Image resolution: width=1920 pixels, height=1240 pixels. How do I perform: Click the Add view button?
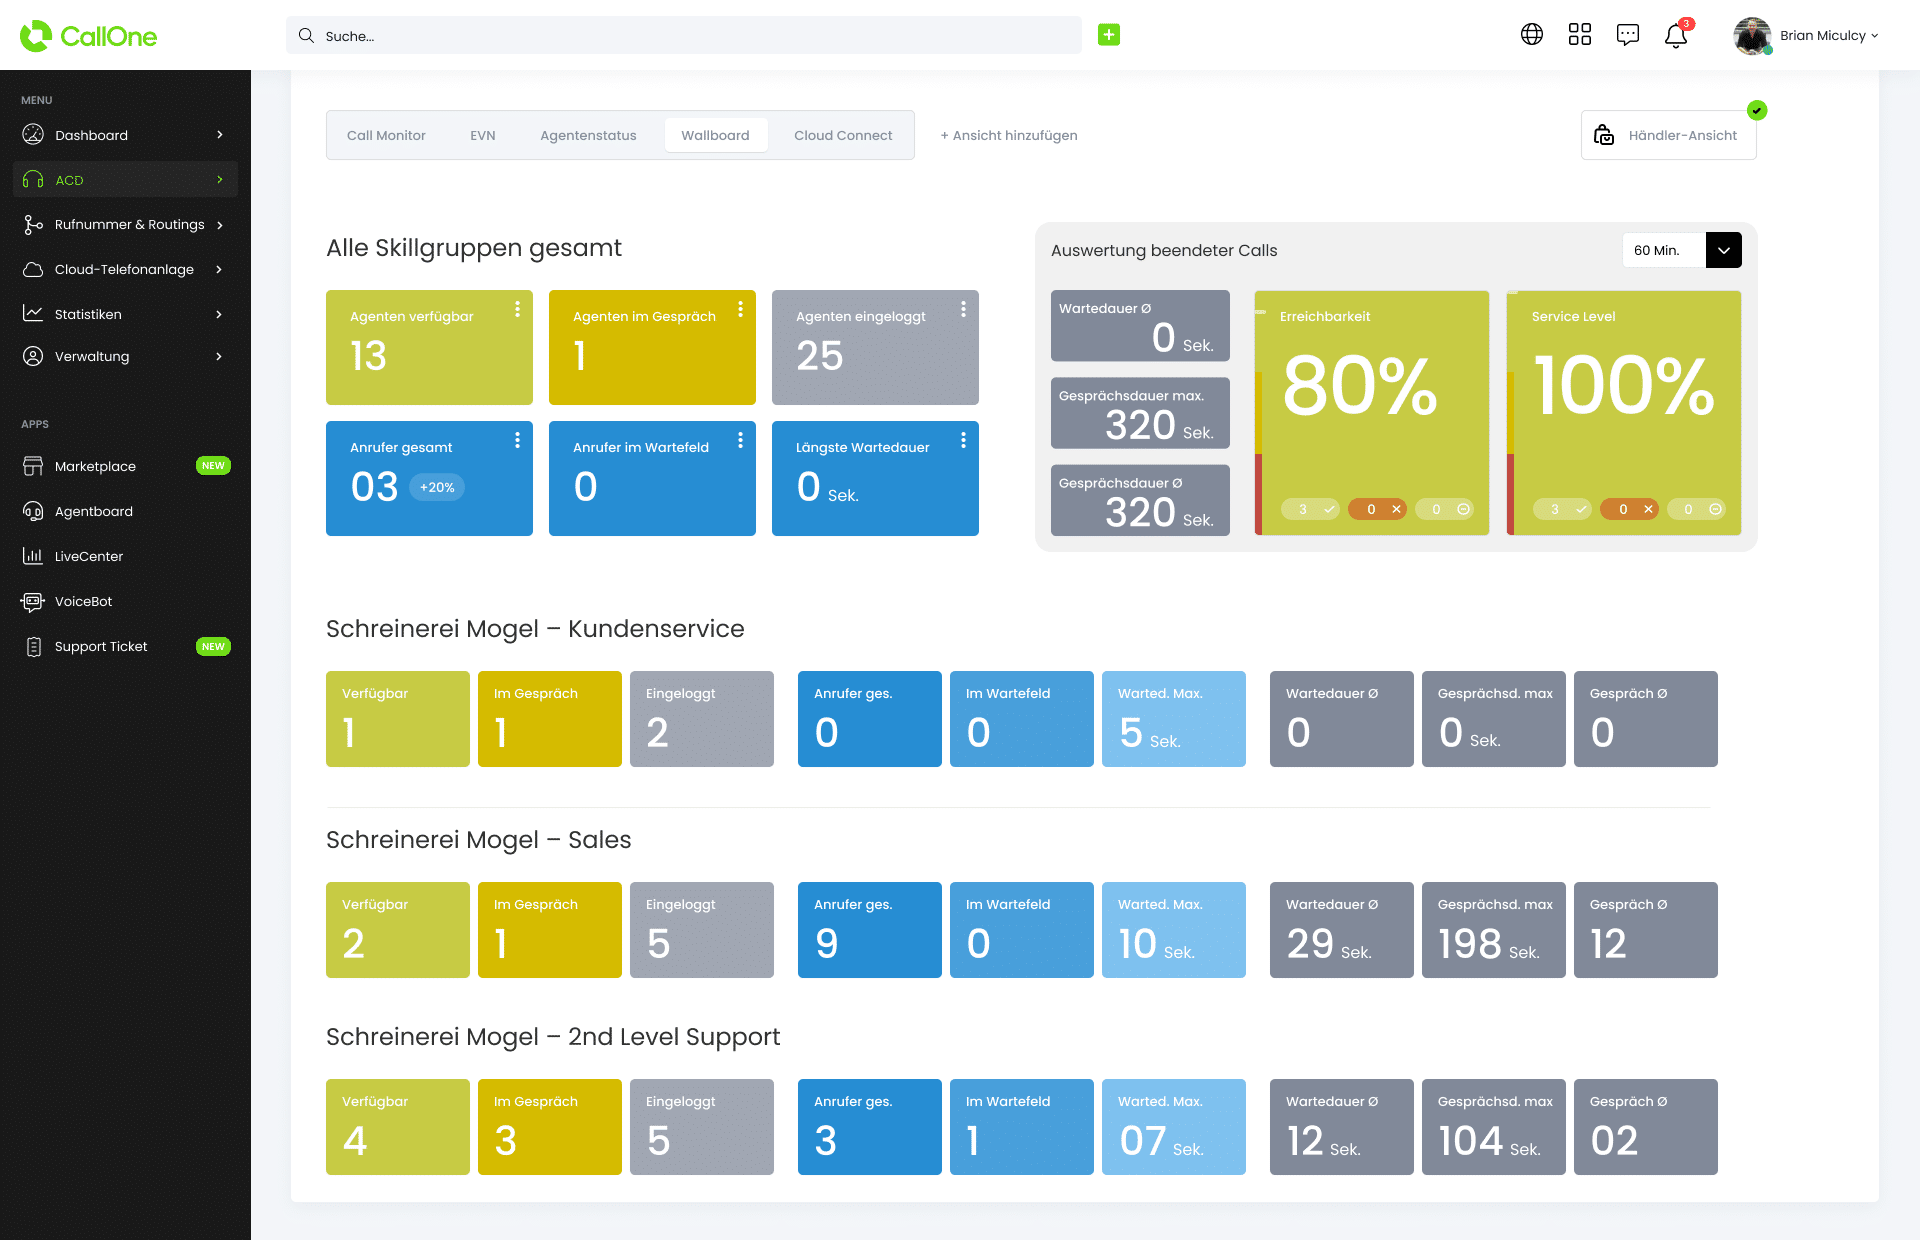click(1008, 134)
